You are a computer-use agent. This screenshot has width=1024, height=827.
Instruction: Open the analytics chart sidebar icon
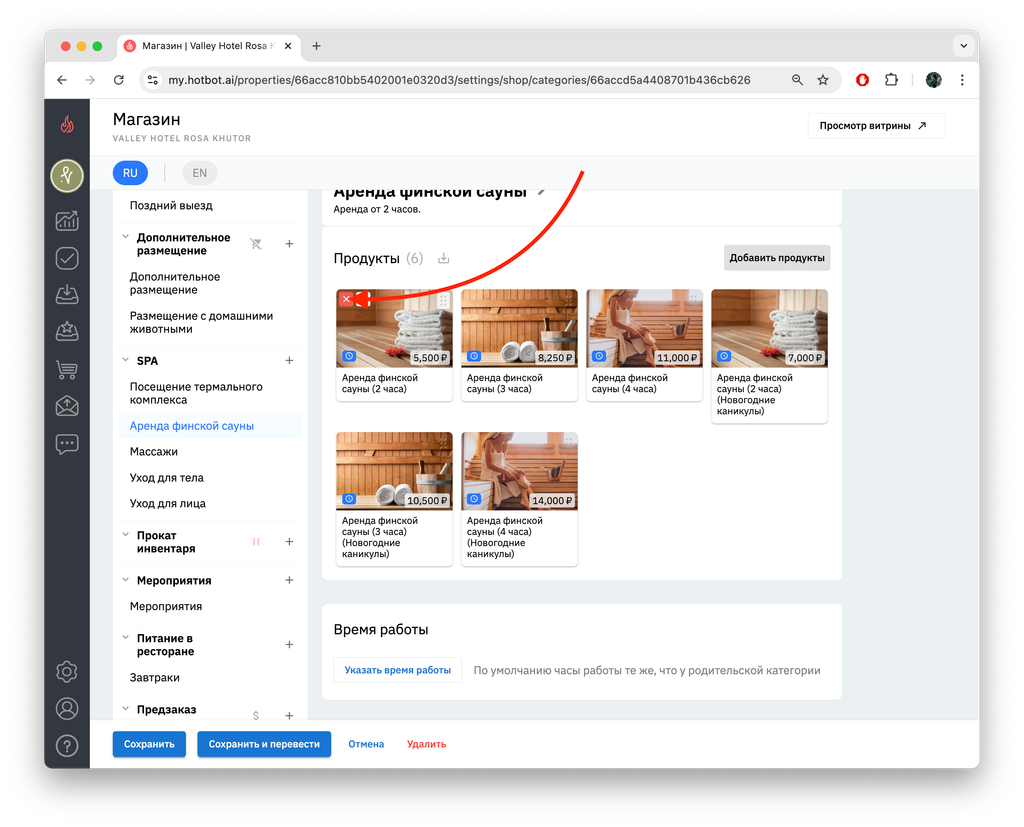[67, 221]
